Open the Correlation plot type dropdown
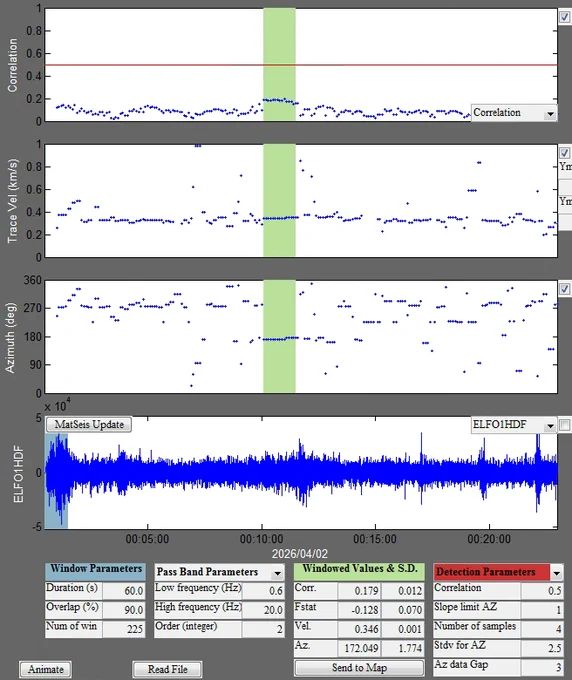Viewport: 572px width, 680px height. point(514,113)
